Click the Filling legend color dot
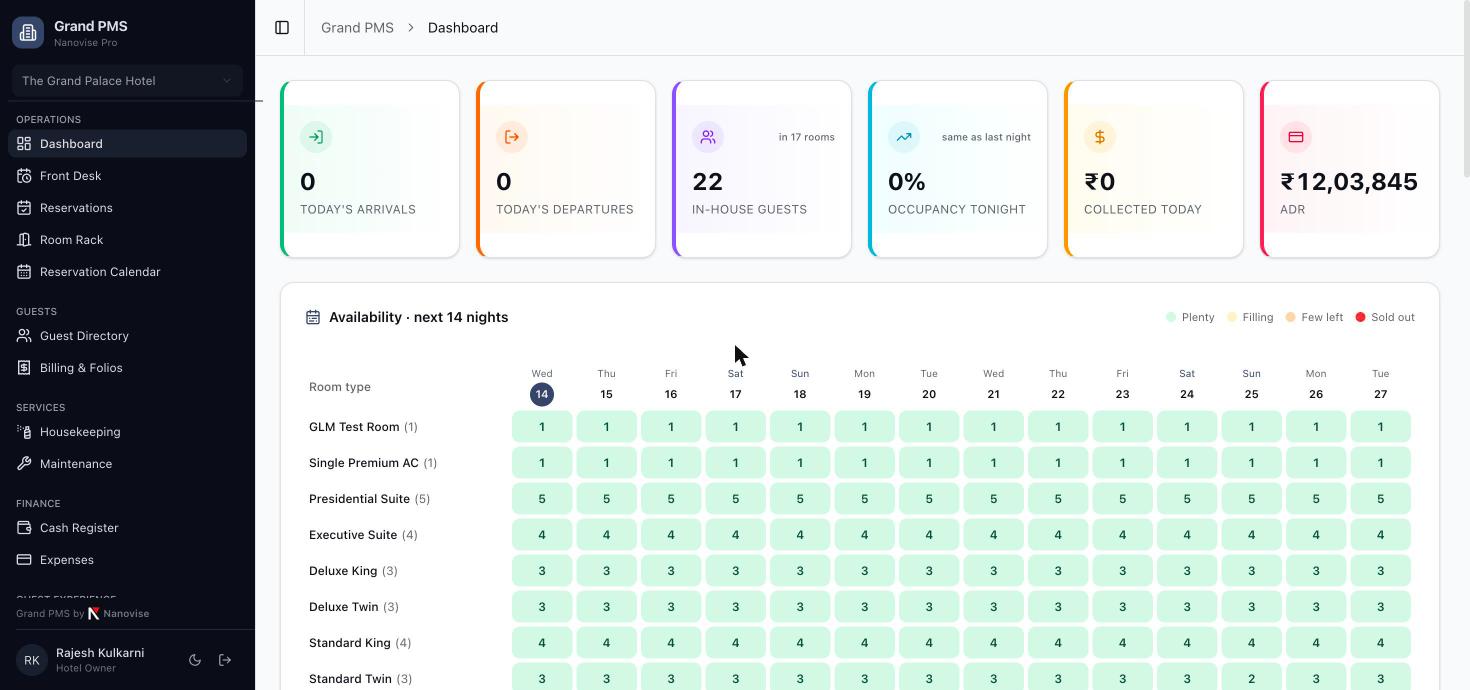The height and width of the screenshot is (690, 1470). [1232, 317]
